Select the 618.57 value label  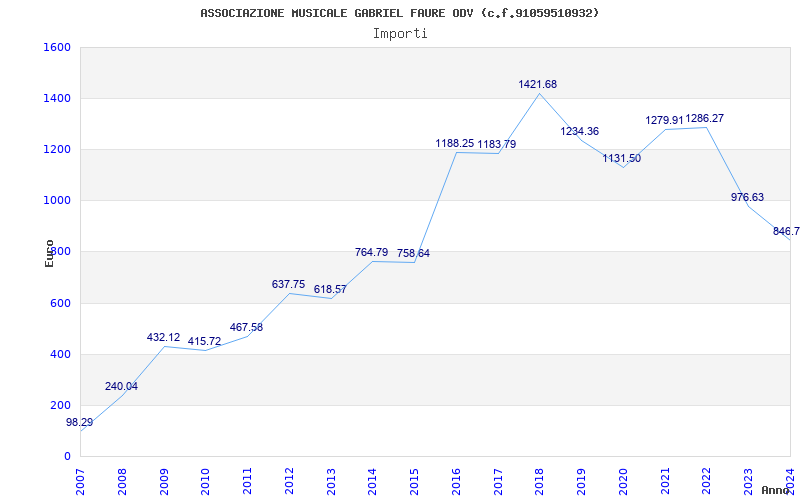coord(330,289)
